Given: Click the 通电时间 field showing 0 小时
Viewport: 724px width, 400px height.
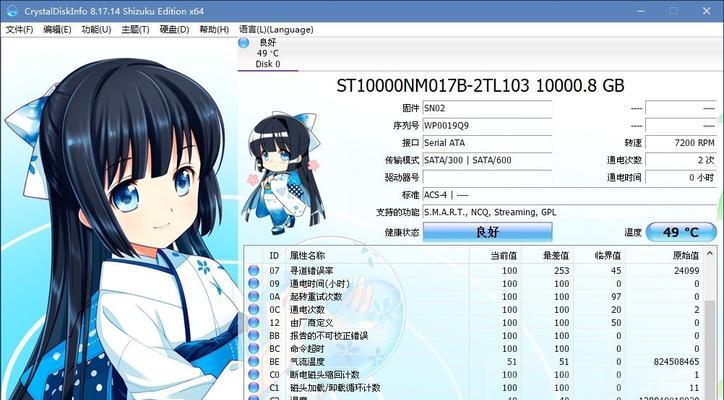Looking at the screenshot, I should tap(681, 177).
